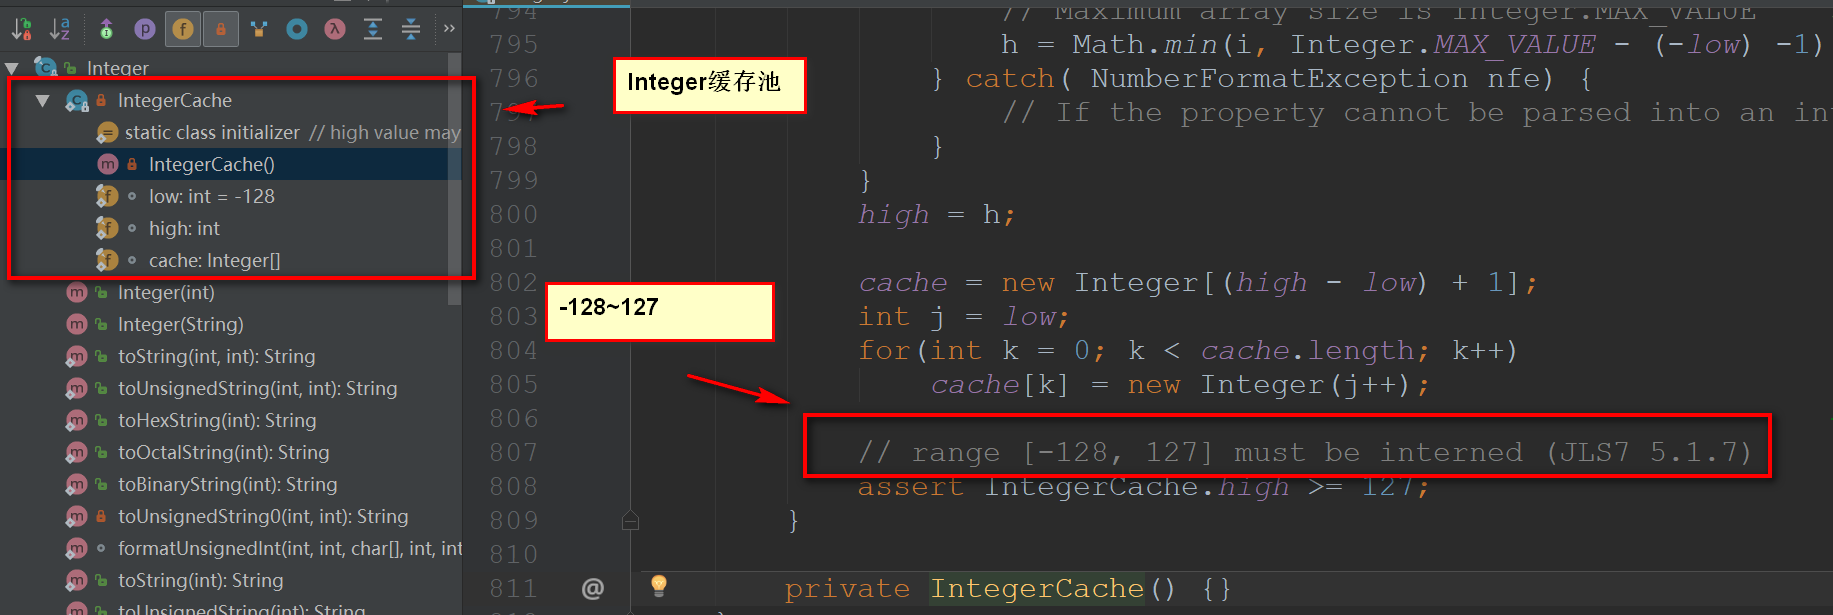Toggle Show Lambdas pink lambda icon

[335, 29]
